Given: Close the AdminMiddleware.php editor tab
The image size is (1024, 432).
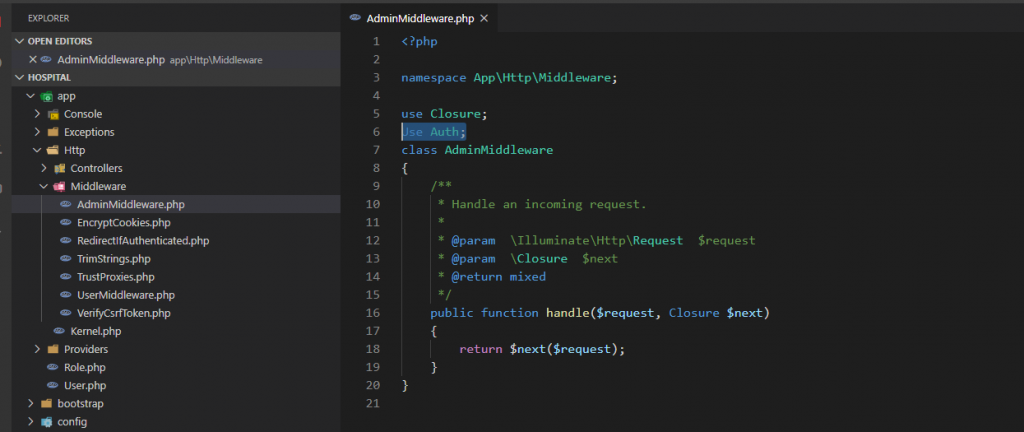Looking at the screenshot, I should coord(485,18).
